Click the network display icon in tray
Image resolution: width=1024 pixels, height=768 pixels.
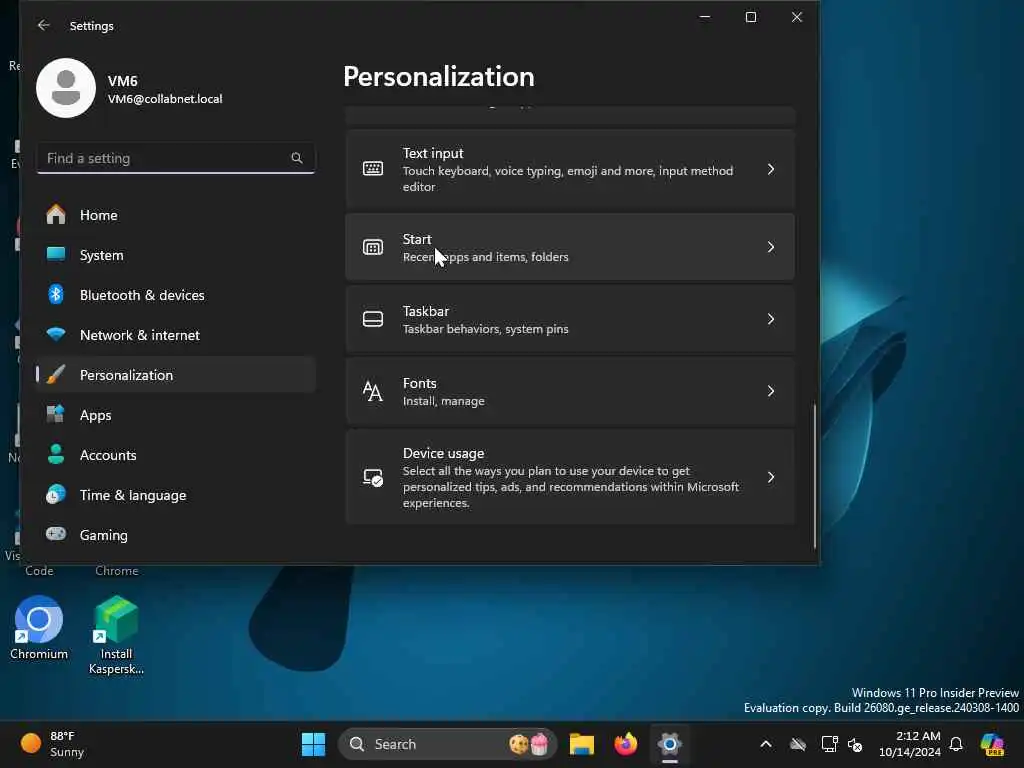829,744
